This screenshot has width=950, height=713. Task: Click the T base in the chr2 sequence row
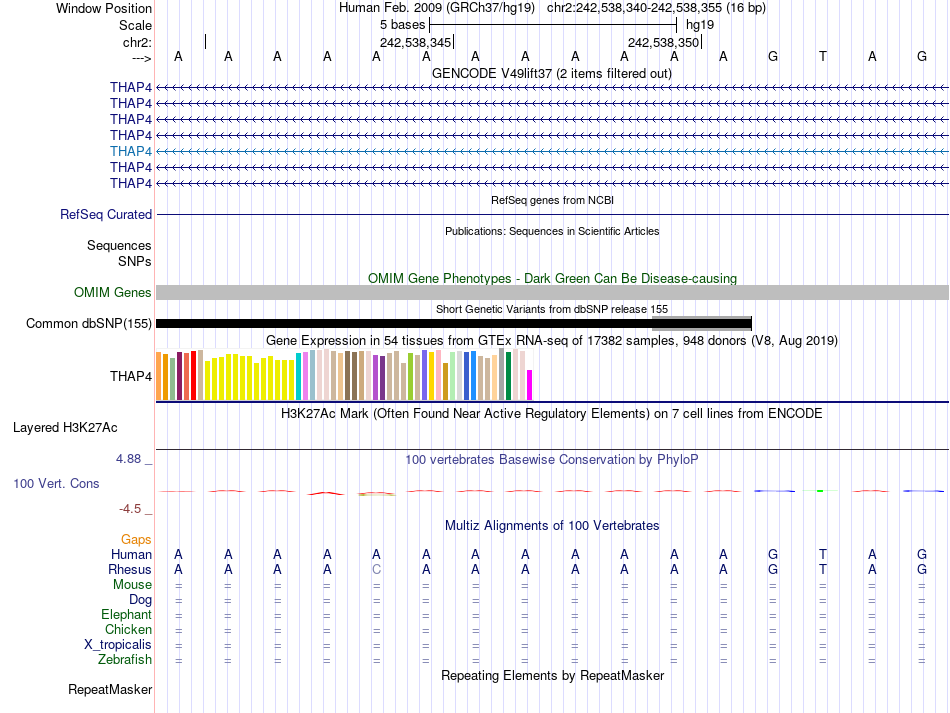coord(823,56)
